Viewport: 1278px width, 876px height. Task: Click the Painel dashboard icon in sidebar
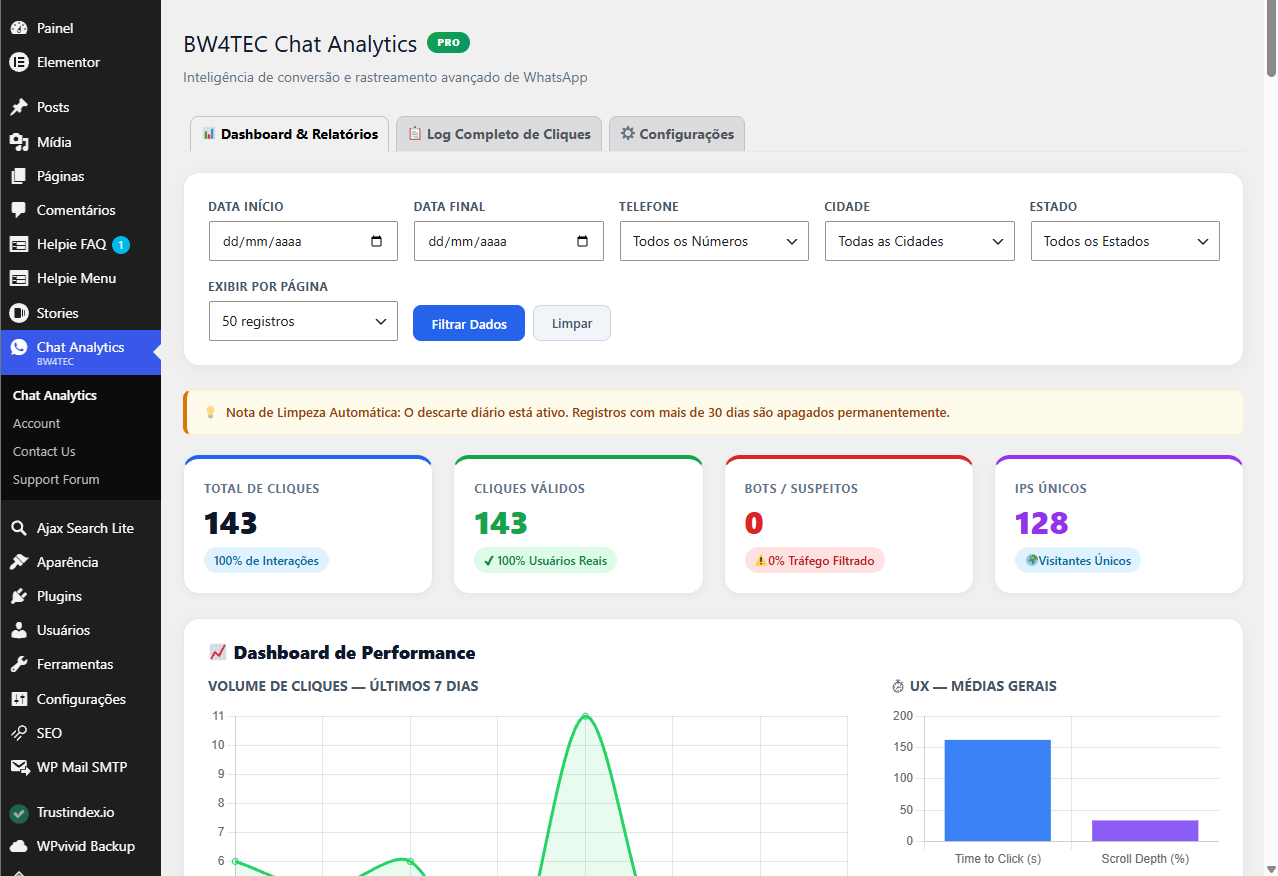(x=19, y=28)
